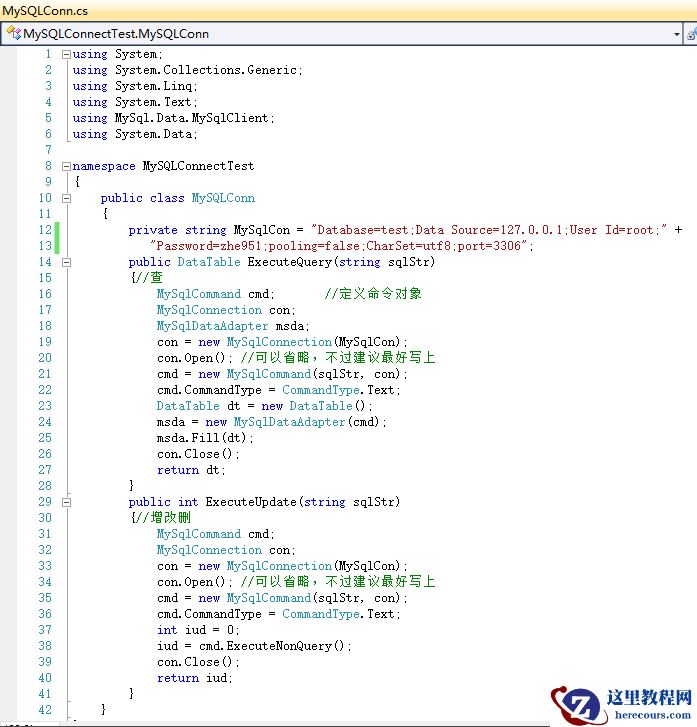Click the "Password=zhe951 string on line 13
Viewport: 697px width, 727px height.
click(x=339, y=246)
